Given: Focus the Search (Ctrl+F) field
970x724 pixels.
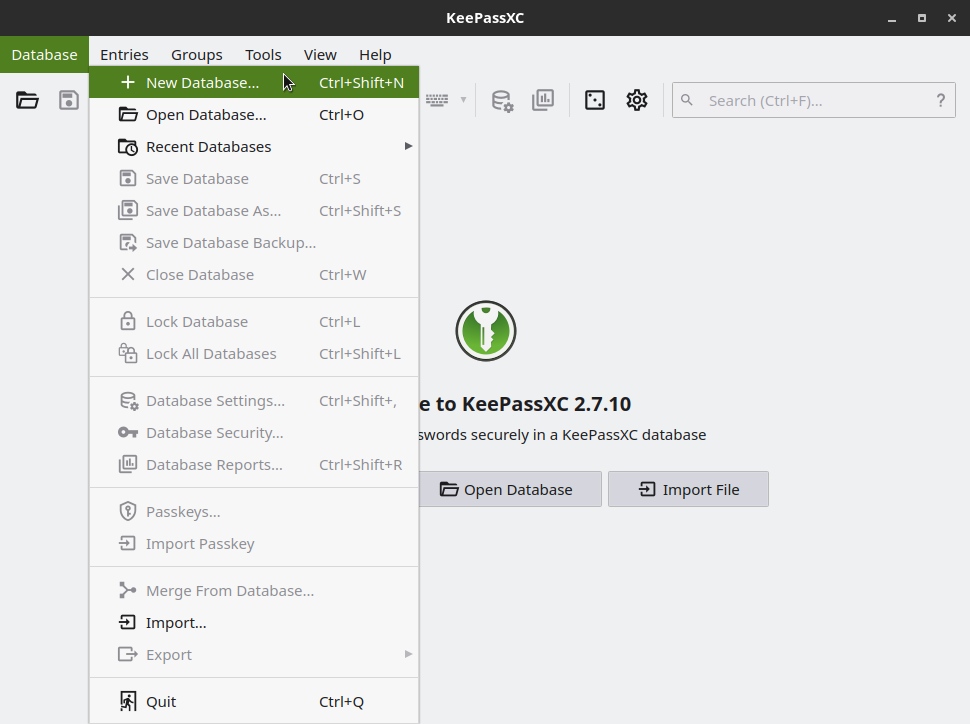Looking at the screenshot, I should point(813,100).
